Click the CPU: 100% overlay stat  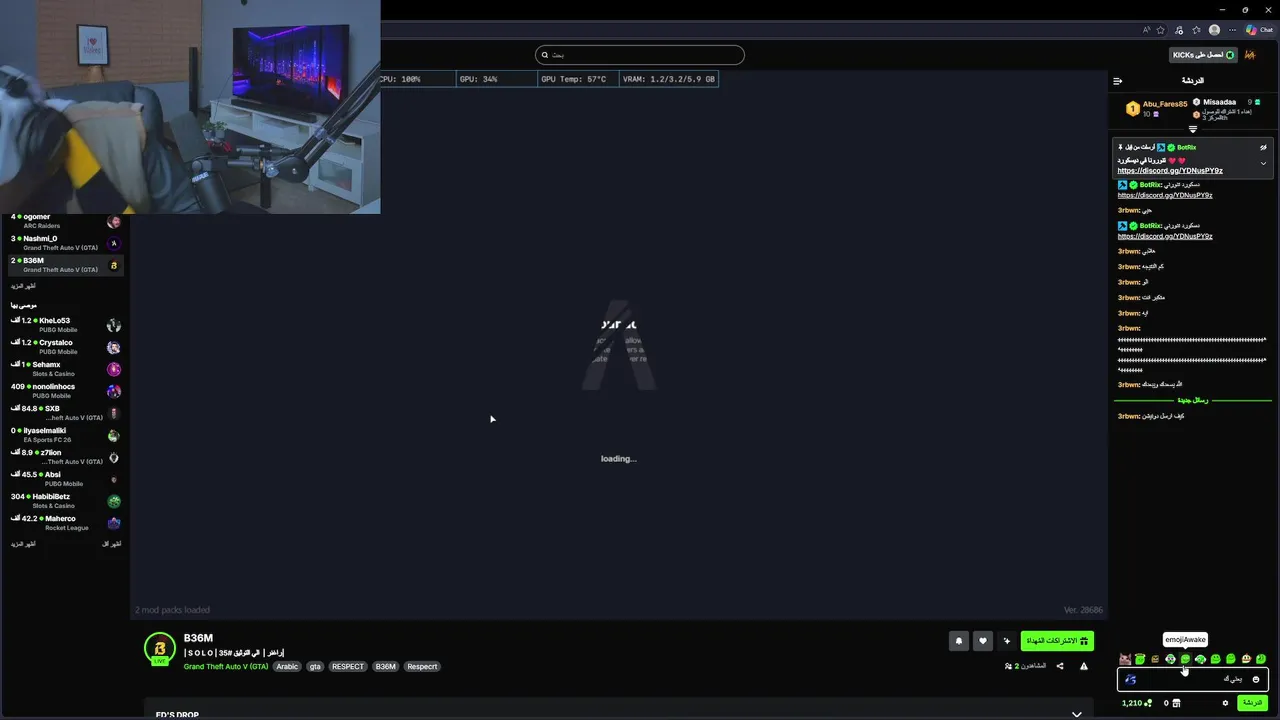tap(399, 79)
